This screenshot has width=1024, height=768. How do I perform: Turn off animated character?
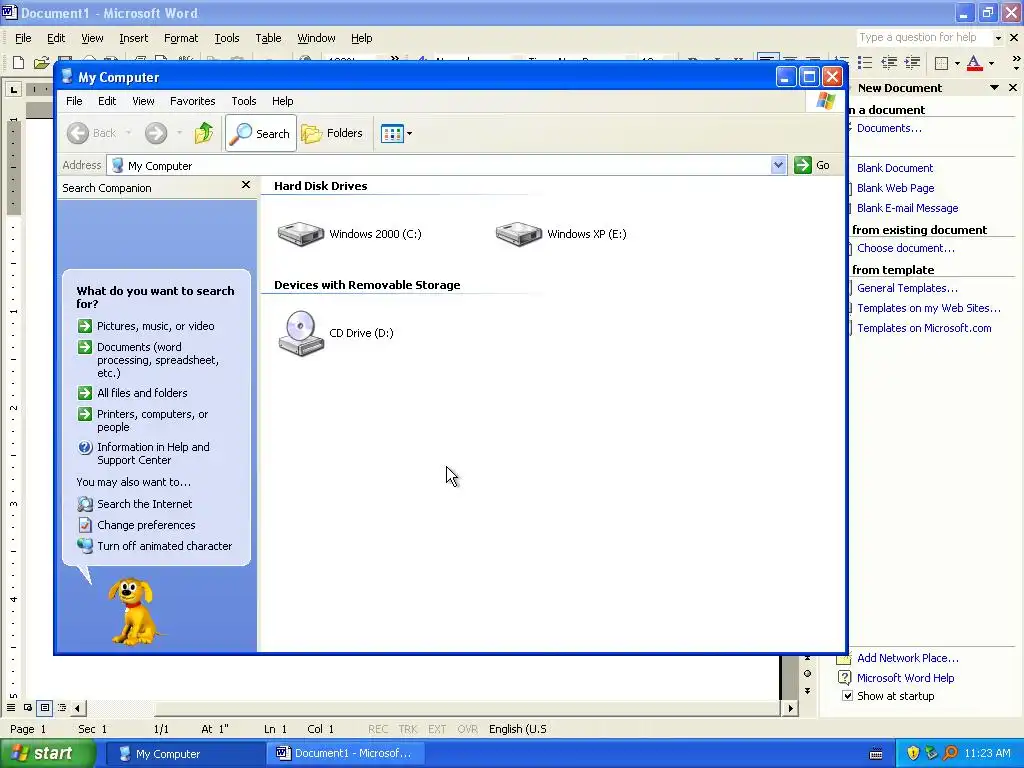[x=164, y=546]
